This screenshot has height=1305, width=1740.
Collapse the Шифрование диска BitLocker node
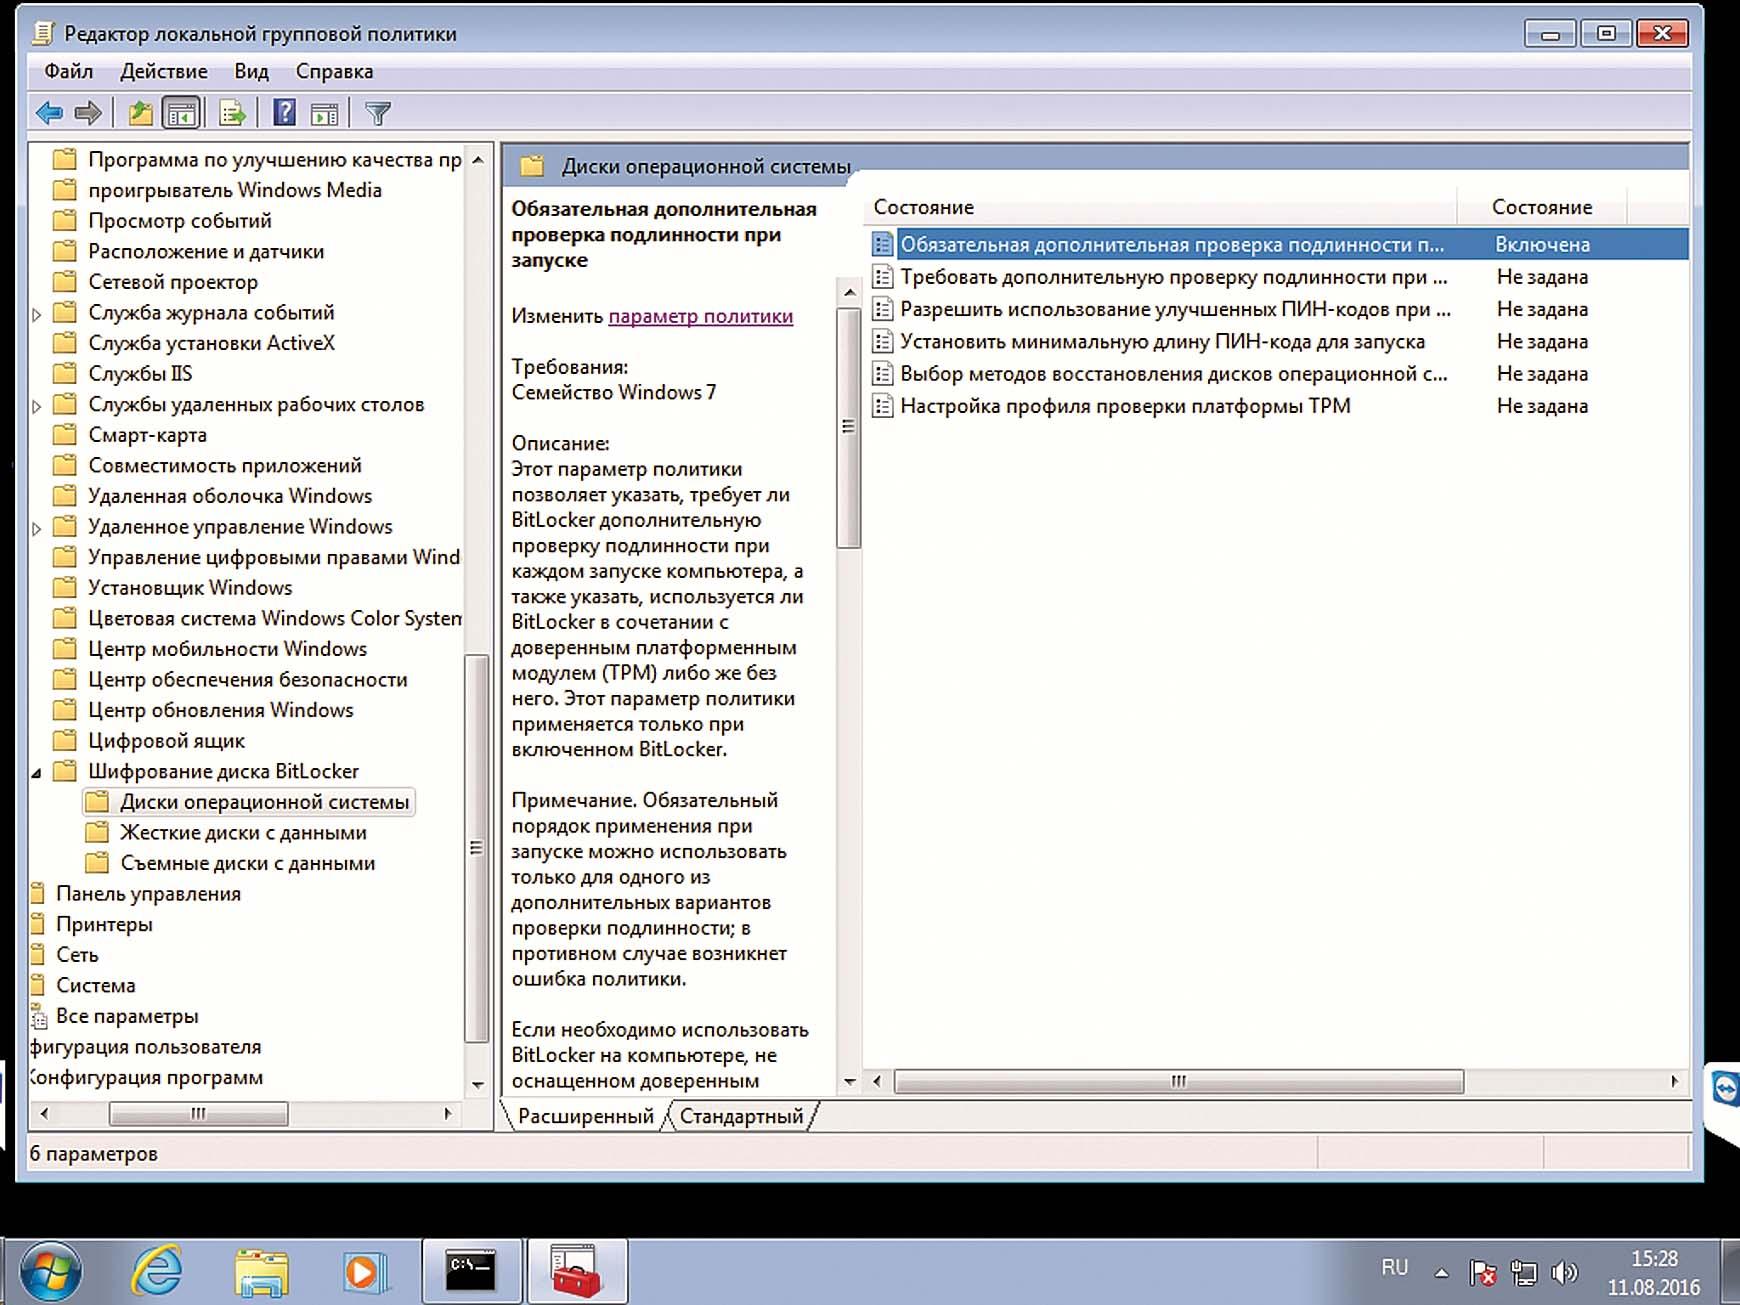pyautogui.click(x=37, y=772)
